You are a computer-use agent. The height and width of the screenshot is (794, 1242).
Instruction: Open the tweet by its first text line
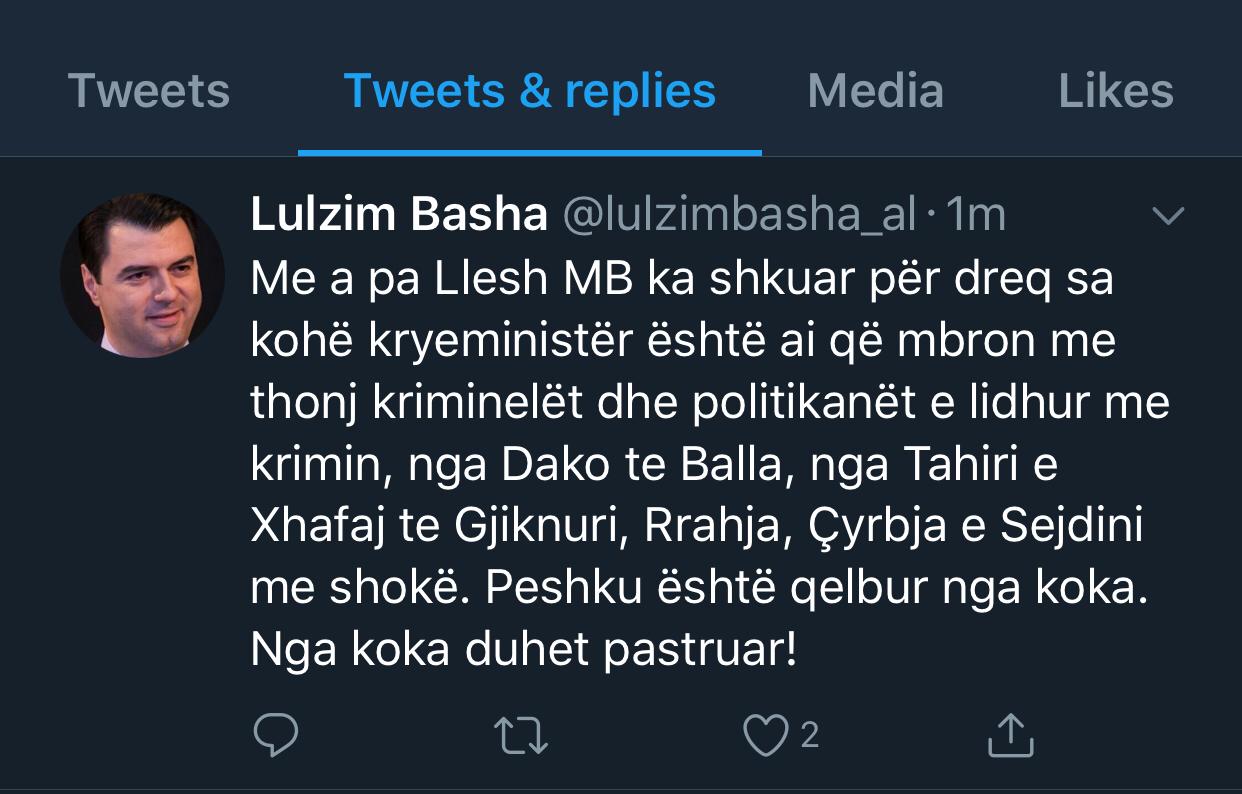pyautogui.click(x=680, y=280)
